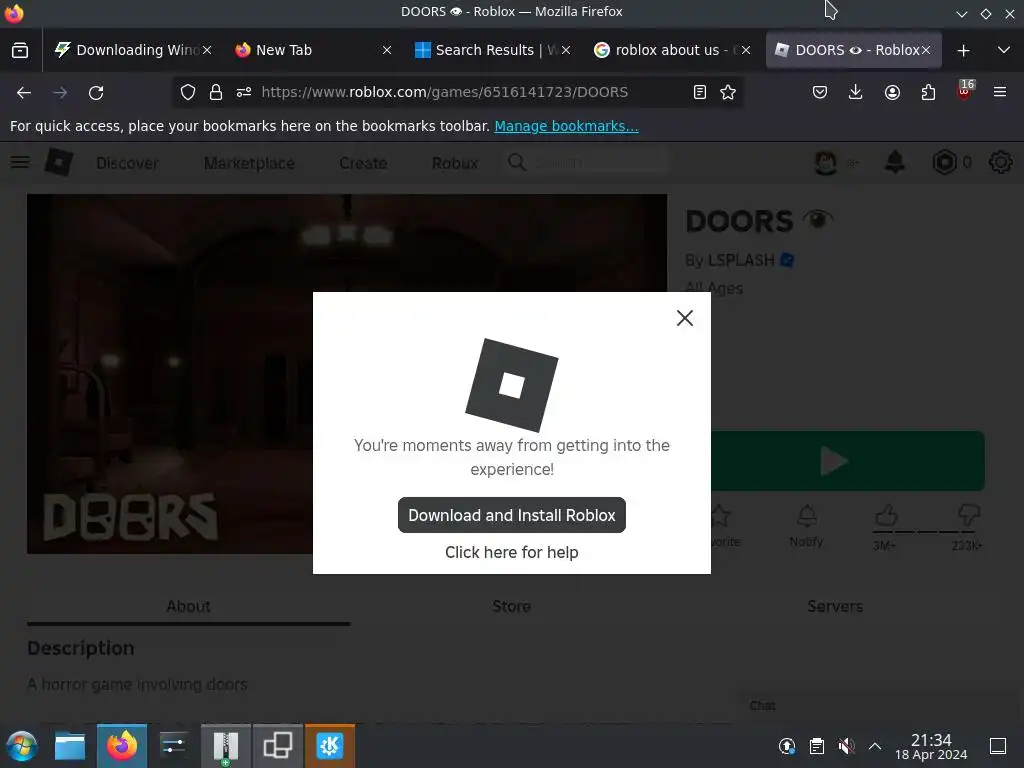Viewport: 1024px width, 768px height.
Task: Open the Click here for help link
Action: 511,552
